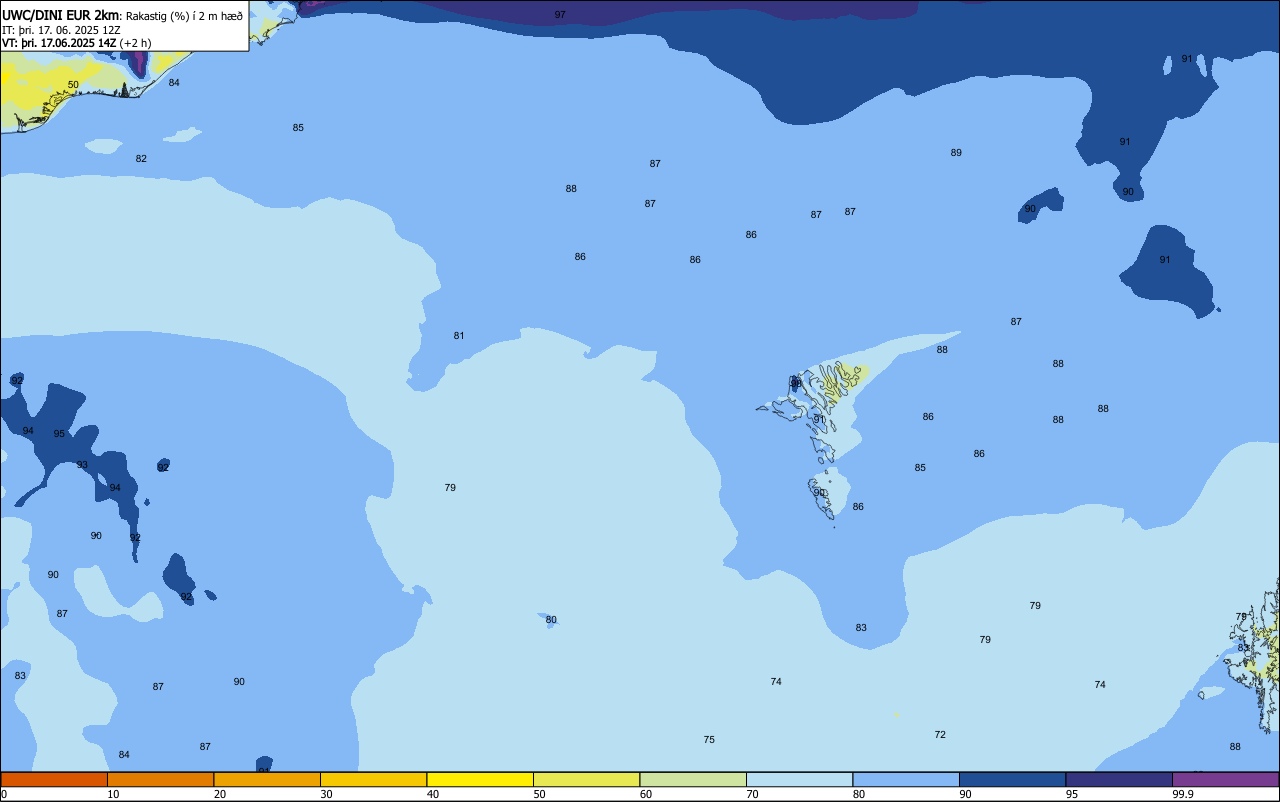This screenshot has height=802, width=1280.
Task: Click the 10–20 orange legend swatch
Action: (160, 779)
